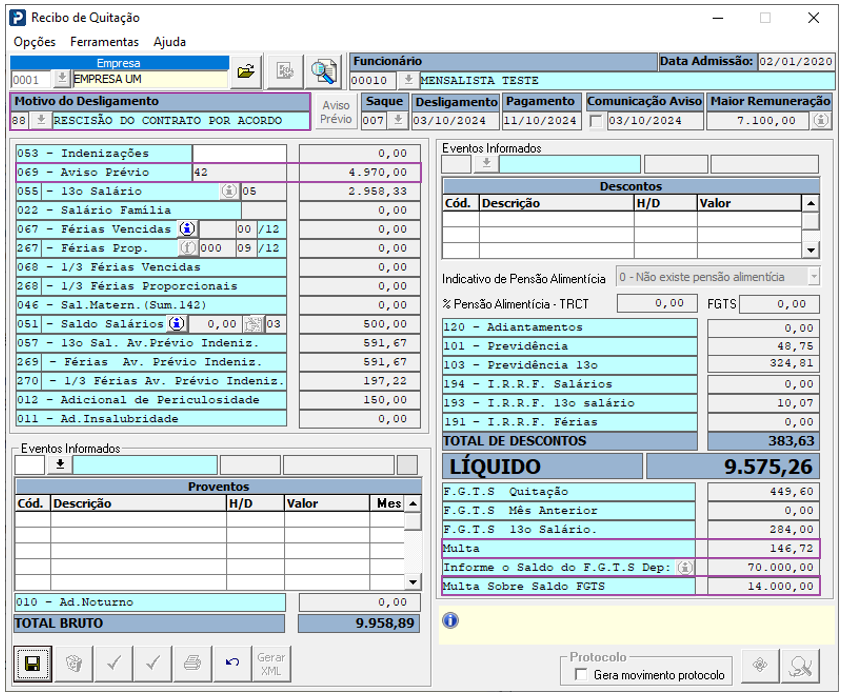This screenshot has width=844, height=696.
Task: Open the Ferramentas menu
Action: 104,42
